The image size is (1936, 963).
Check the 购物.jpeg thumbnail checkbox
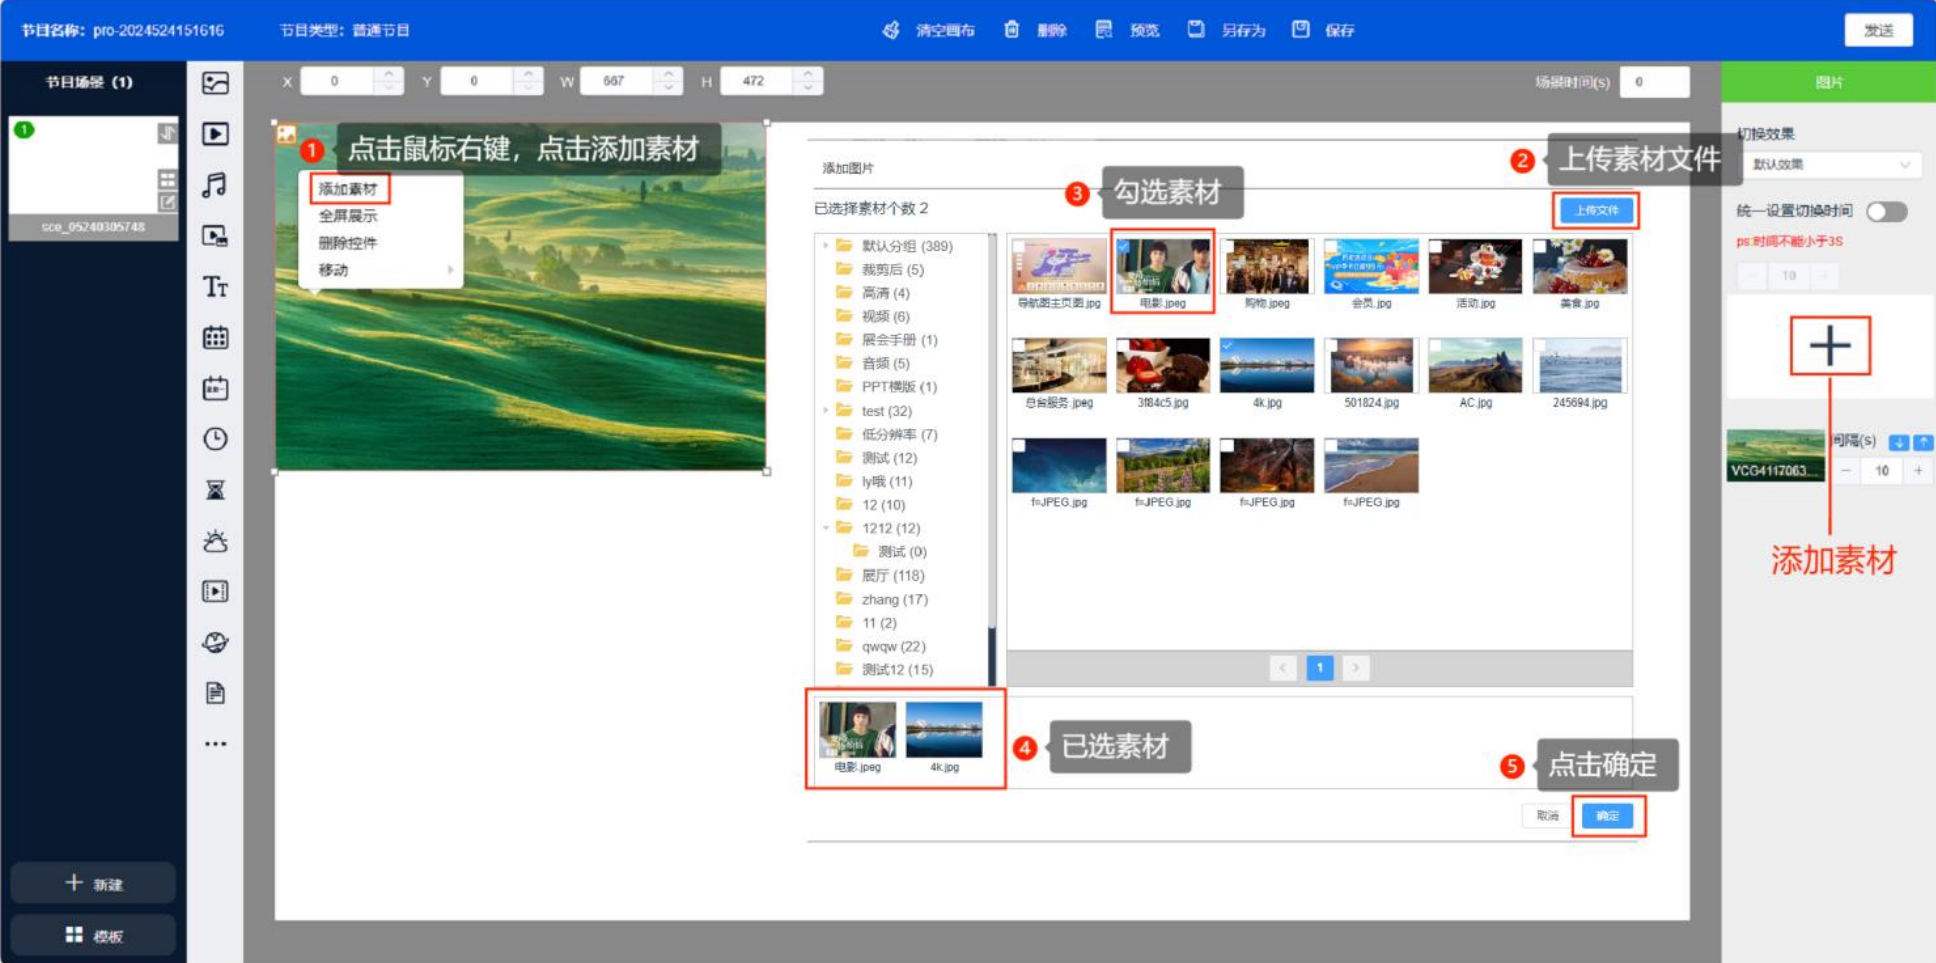click(x=1228, y=246)
